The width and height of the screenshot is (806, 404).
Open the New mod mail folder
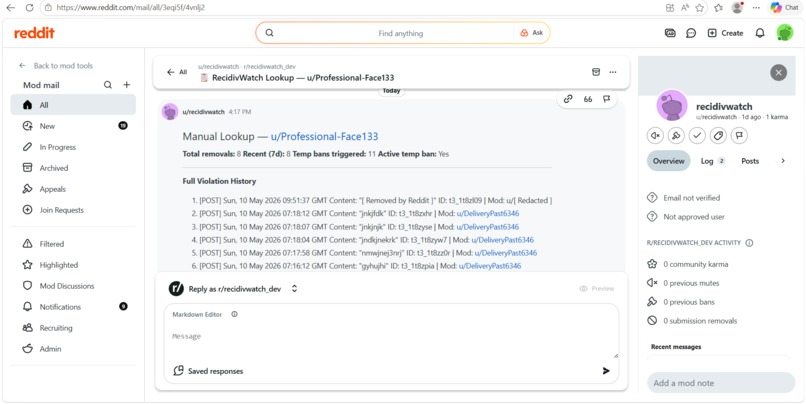73,126
